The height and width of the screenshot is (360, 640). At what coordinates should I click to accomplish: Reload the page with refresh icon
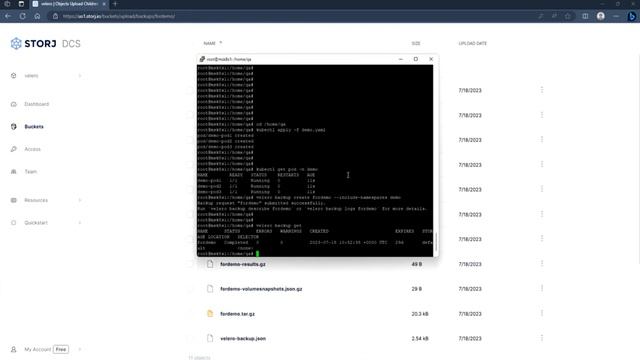pyautogui.click(x=22, y=16)
